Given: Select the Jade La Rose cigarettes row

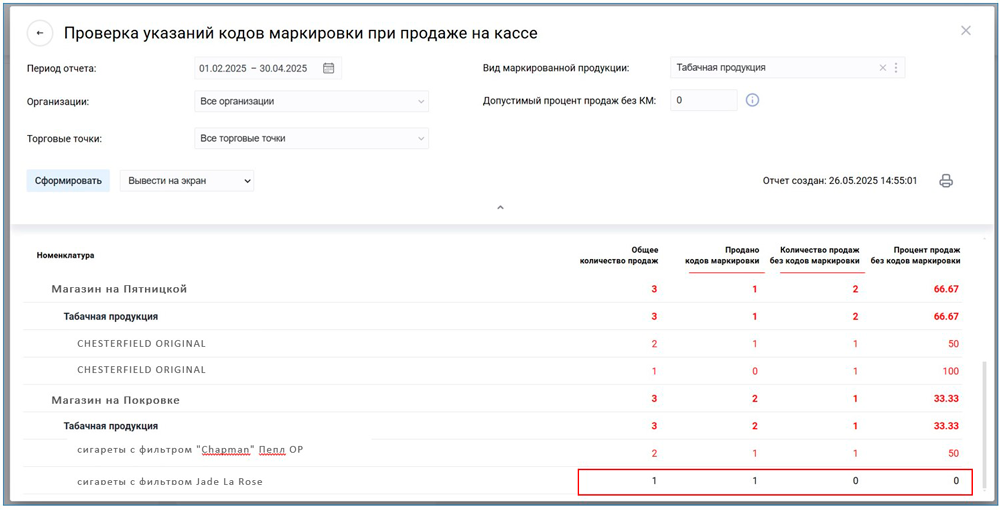Looking at the screenshot, I should (x=170, y=482).
